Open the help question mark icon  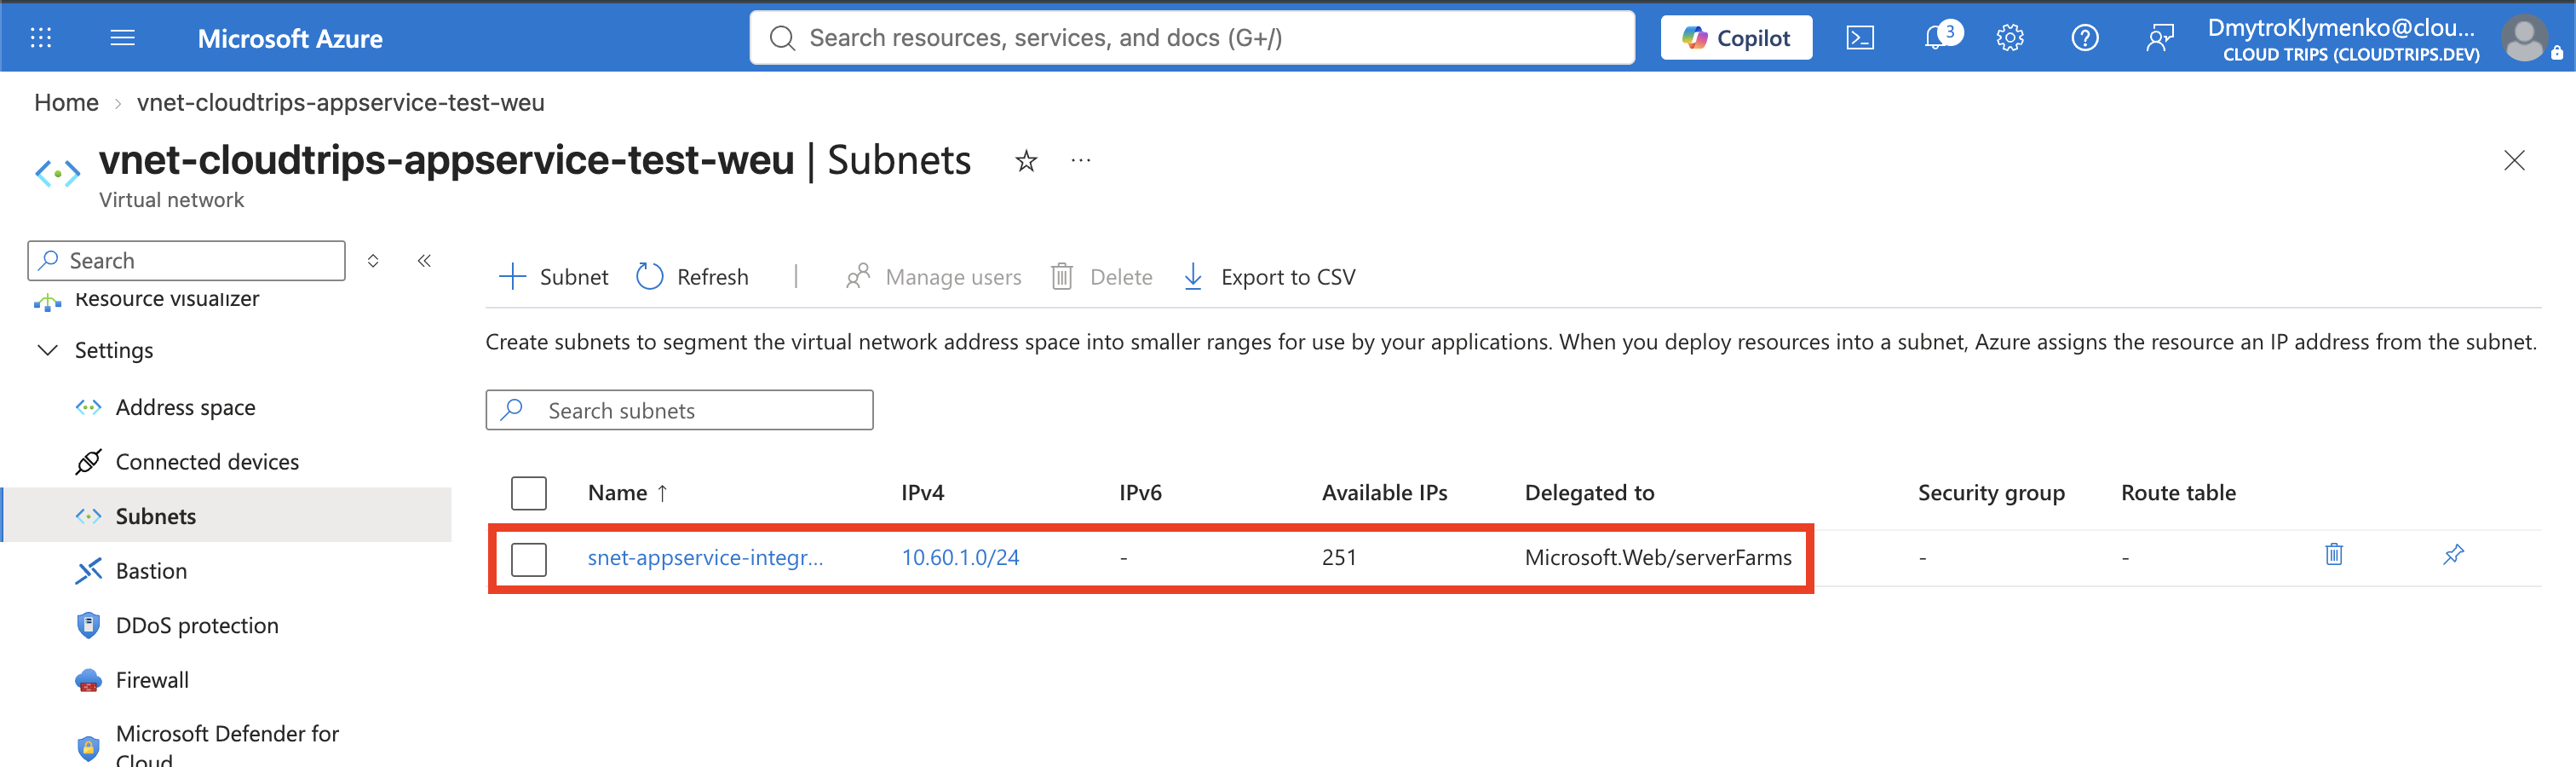2084,38
